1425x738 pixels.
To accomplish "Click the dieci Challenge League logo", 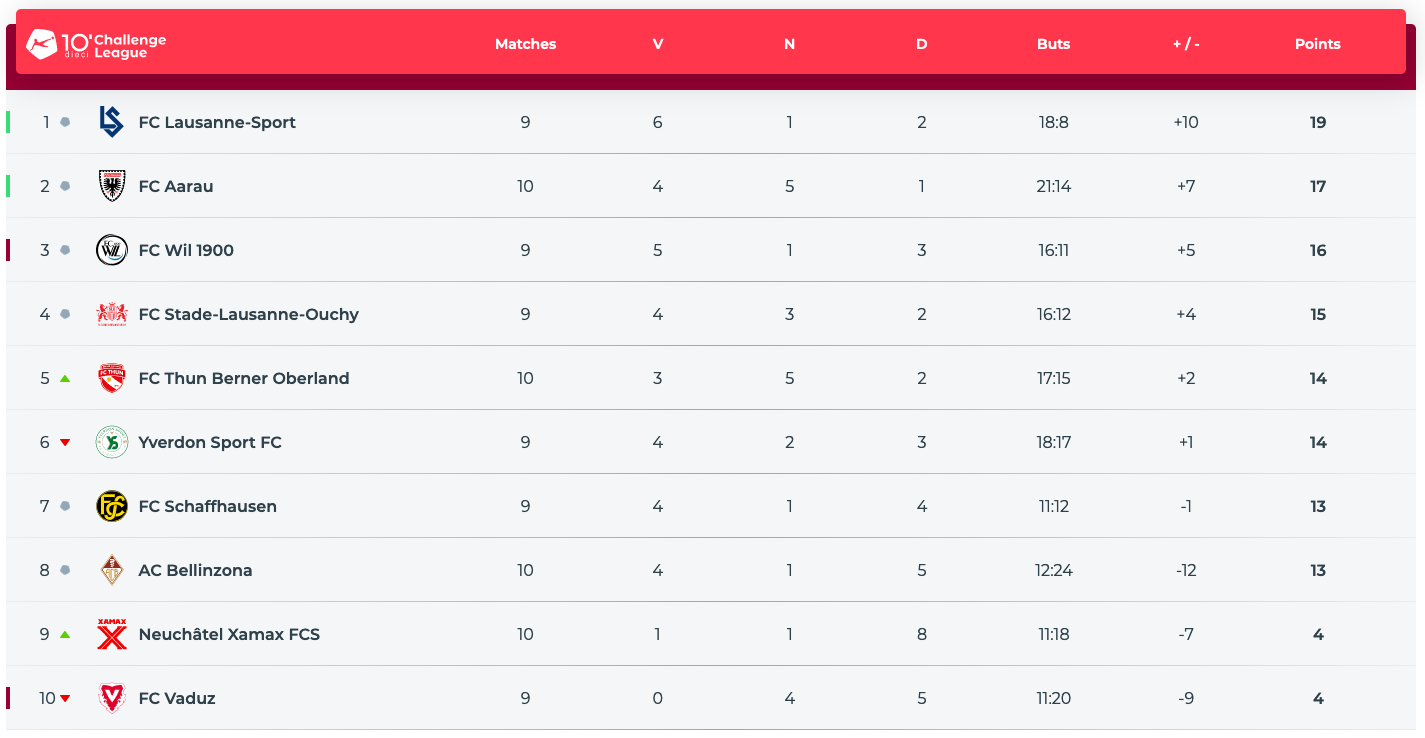I will 96,44.
